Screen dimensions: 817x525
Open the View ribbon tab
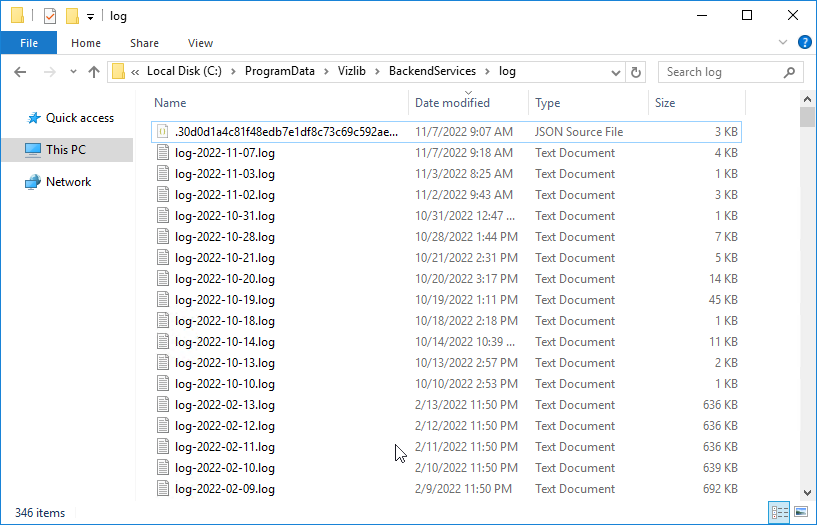pos(200,43)
